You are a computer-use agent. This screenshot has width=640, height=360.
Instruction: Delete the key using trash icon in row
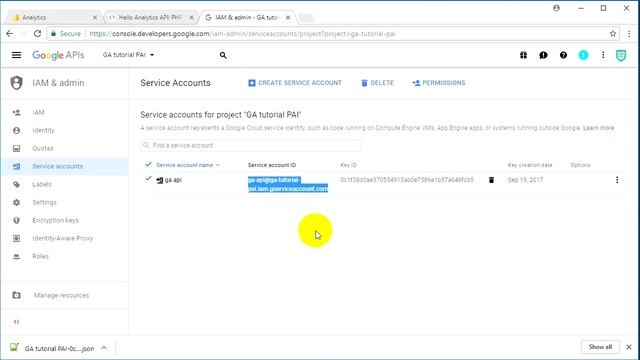pos(491,180)
